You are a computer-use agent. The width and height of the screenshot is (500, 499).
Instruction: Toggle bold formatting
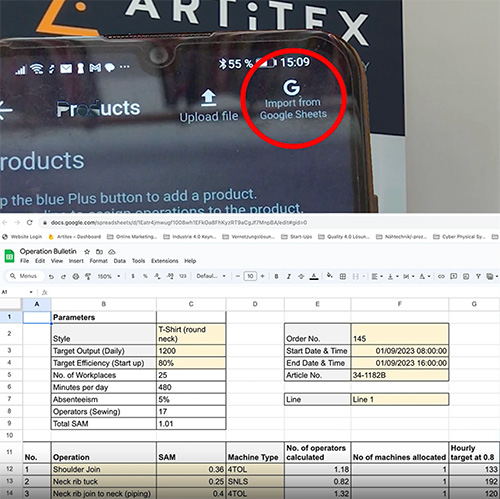tap(276, 276)
